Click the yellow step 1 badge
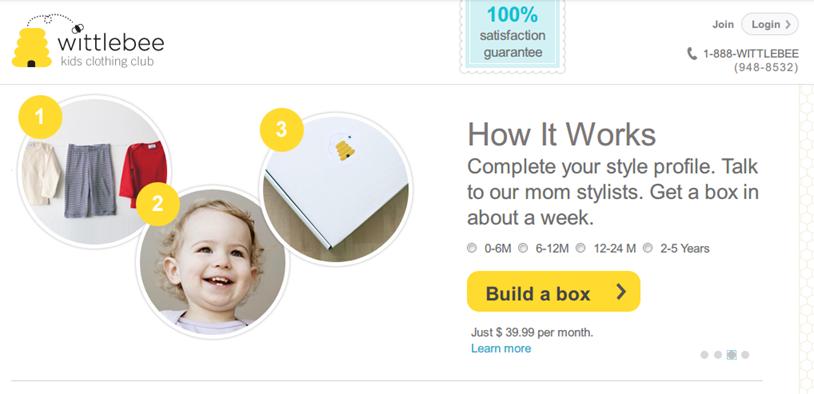814x394 pixels. click(40, 117)
